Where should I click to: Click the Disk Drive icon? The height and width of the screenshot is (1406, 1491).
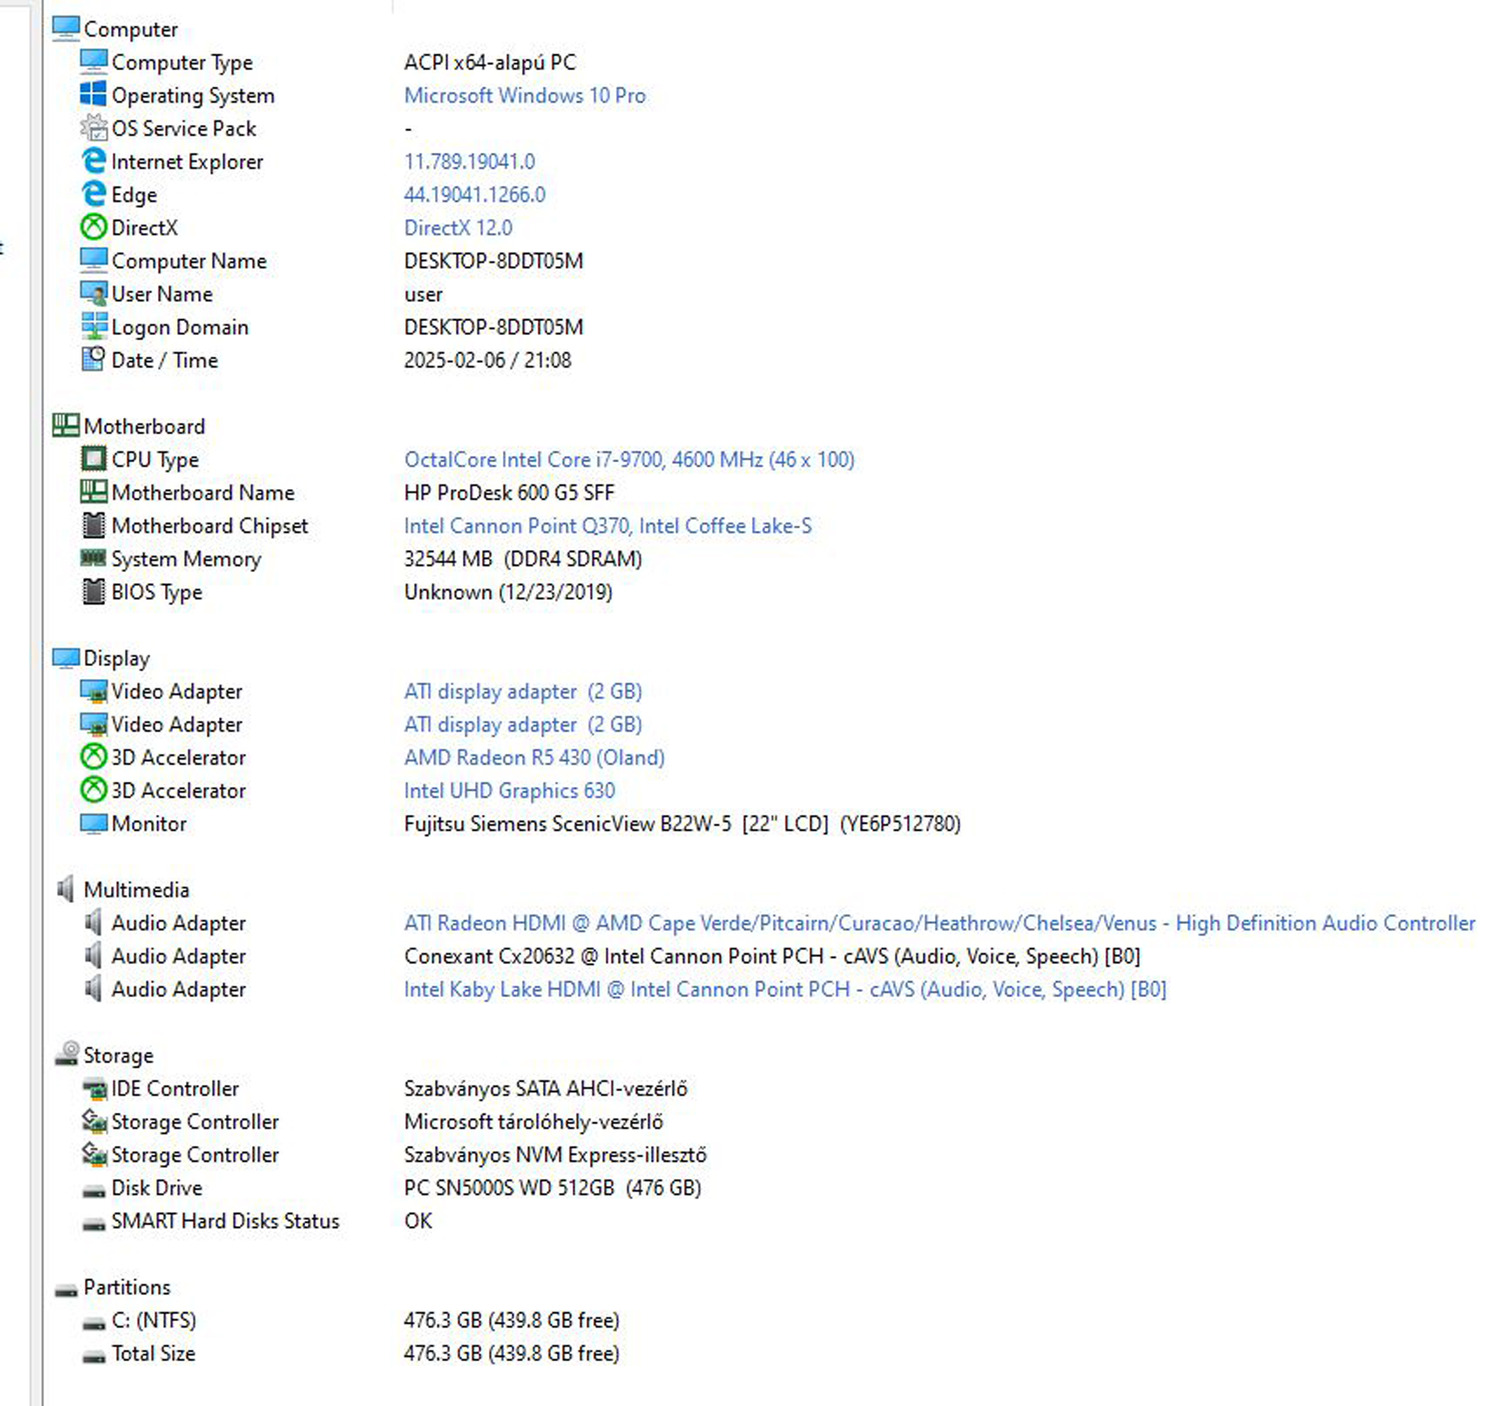coord(93,1190)
